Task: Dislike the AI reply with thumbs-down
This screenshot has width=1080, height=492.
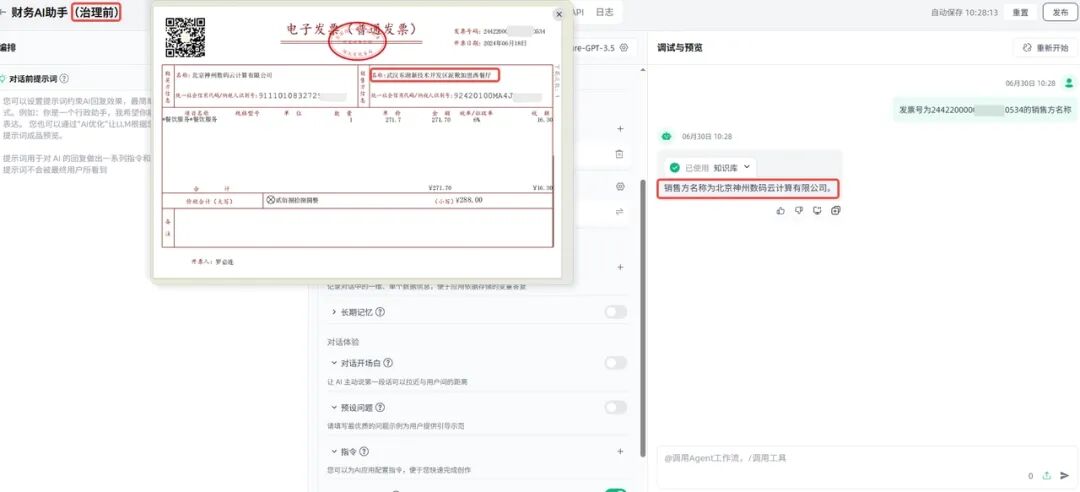Action: (799, 210)
